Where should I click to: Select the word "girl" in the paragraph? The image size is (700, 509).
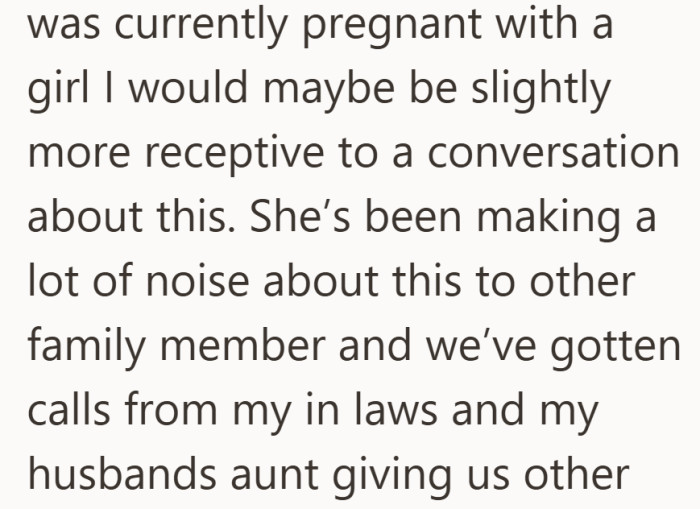(x=57, y=92)
